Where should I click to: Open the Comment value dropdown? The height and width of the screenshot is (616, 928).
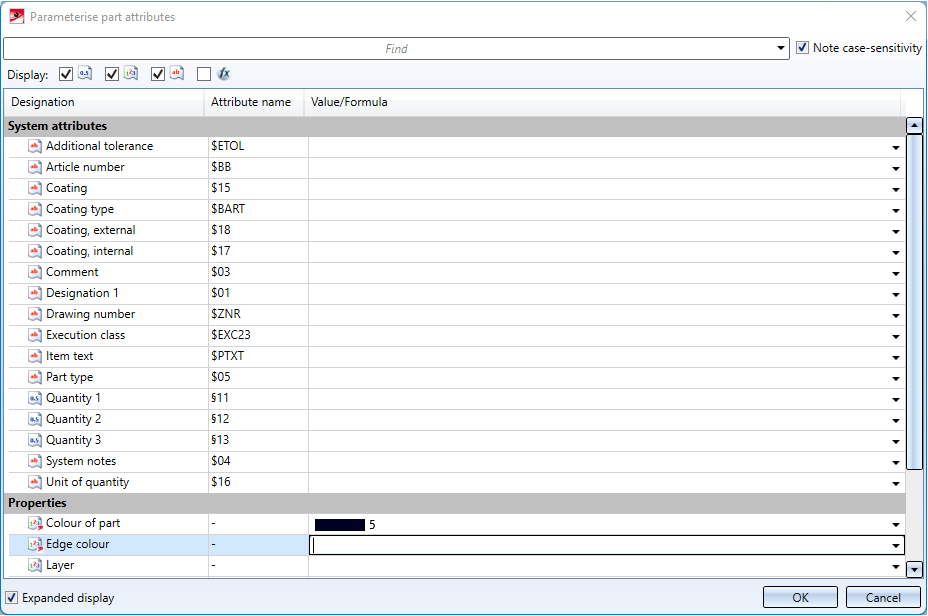(895, 273)
